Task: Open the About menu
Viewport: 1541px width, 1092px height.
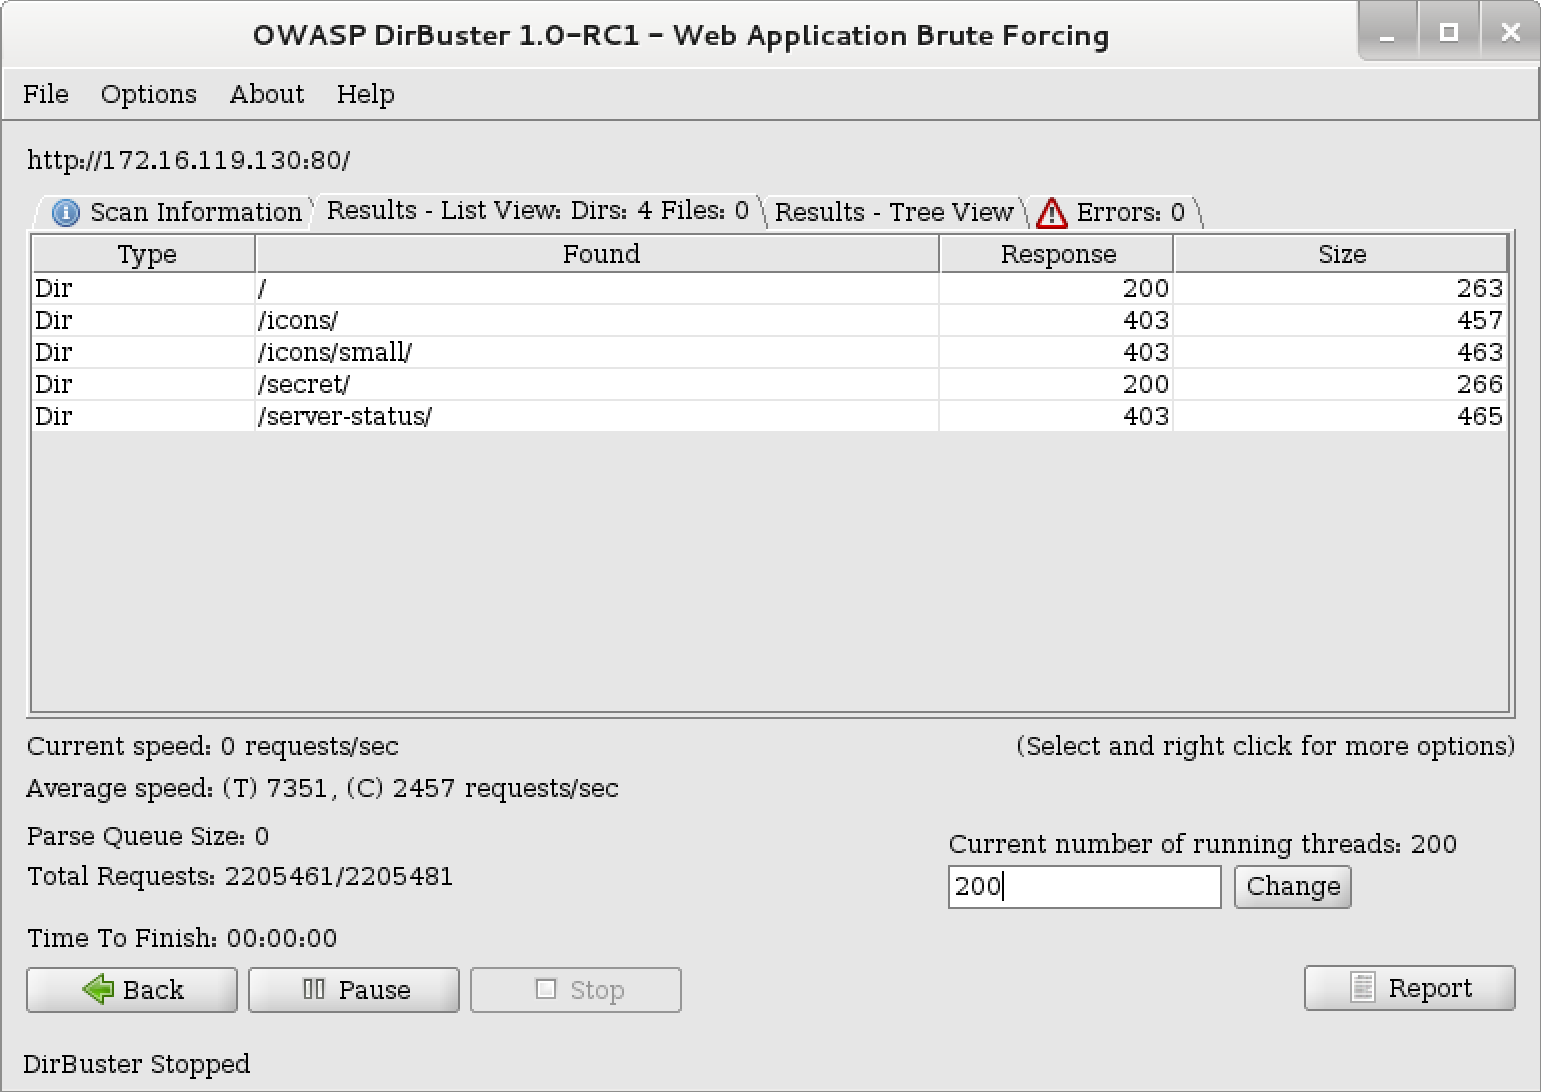Action: pos(267,94)
